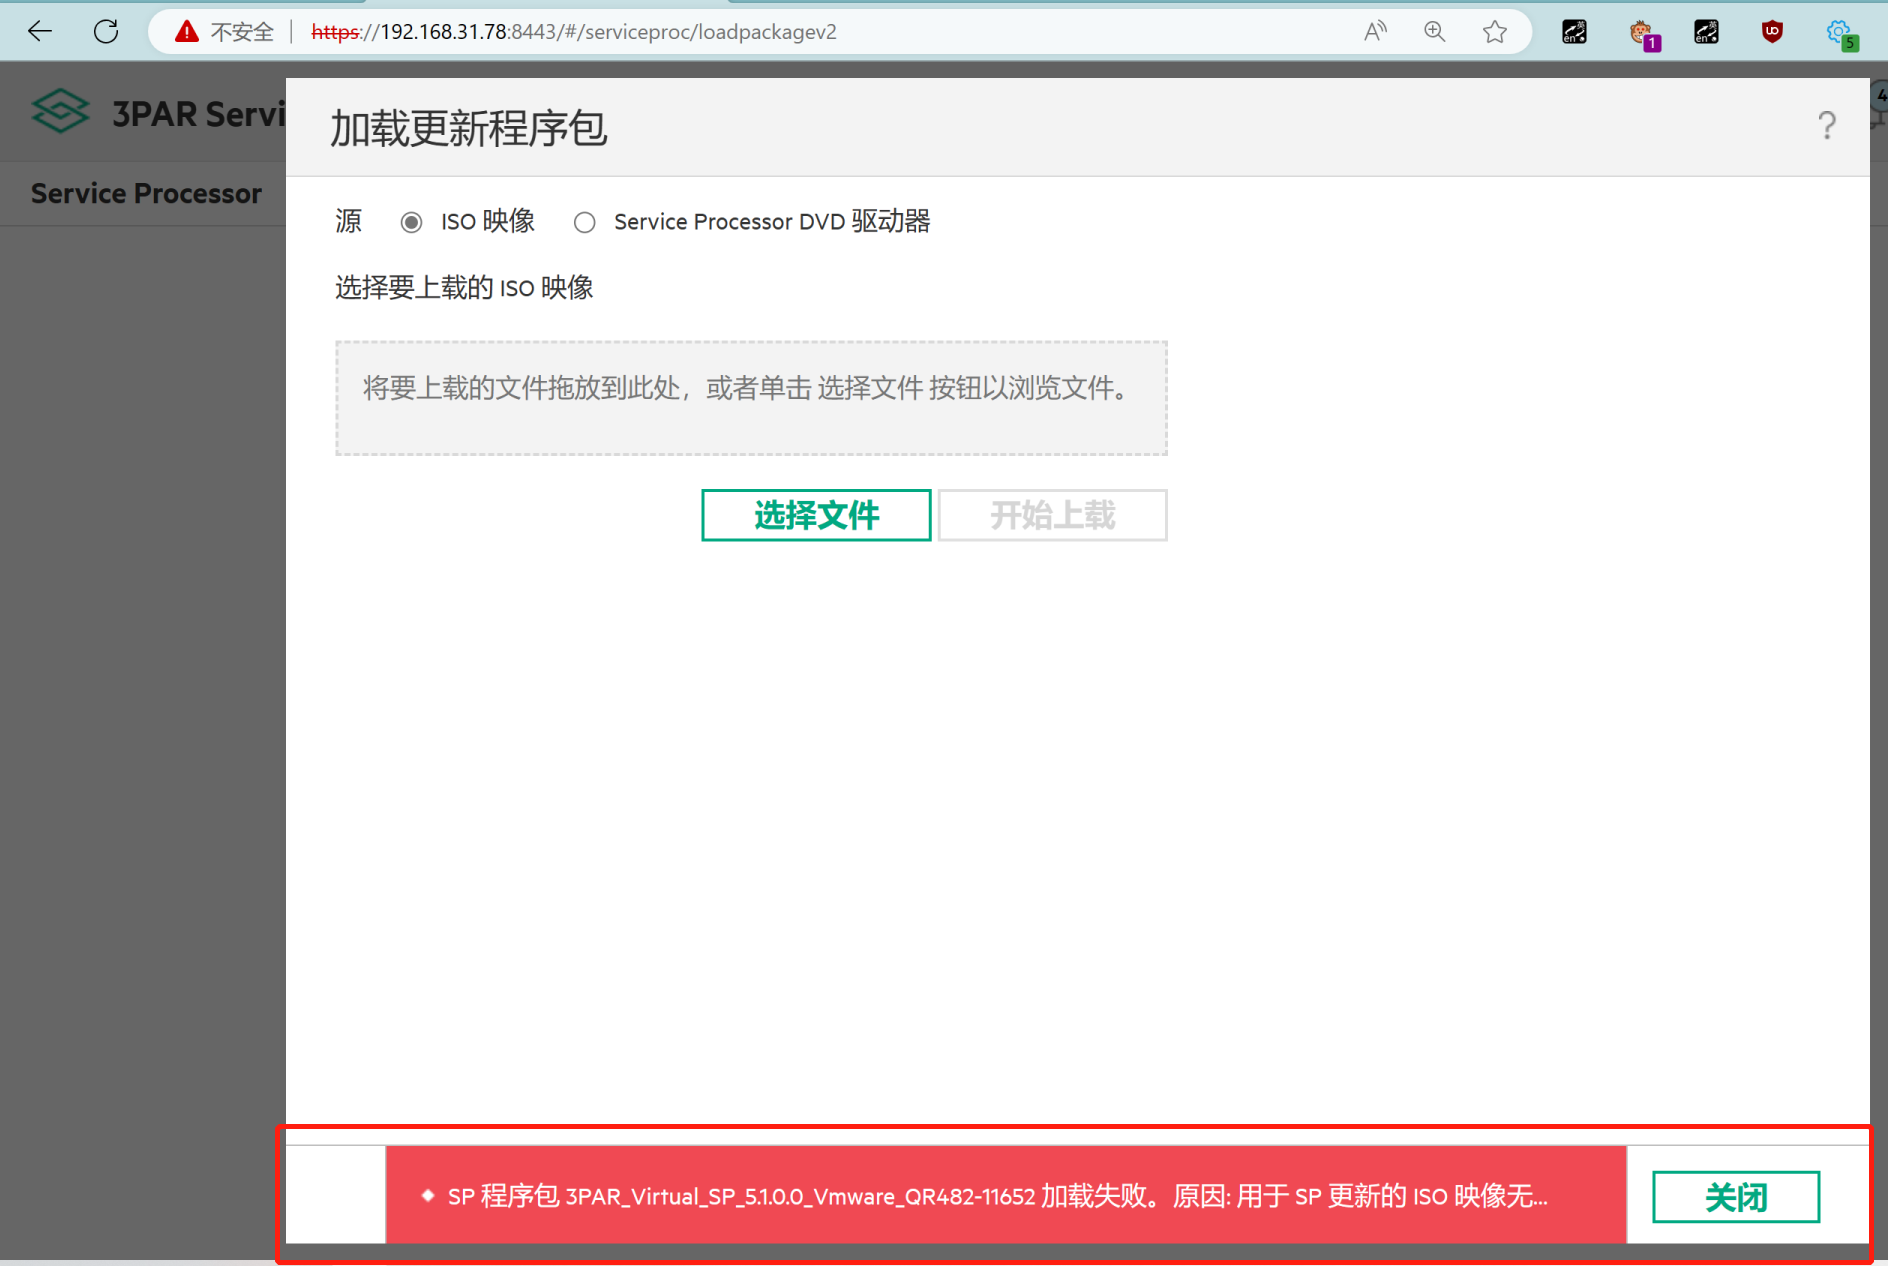Click the 加载更新程序包 dialog title
The width and height of the screenshot is (1888, 1266).
[x=468, y=128]
